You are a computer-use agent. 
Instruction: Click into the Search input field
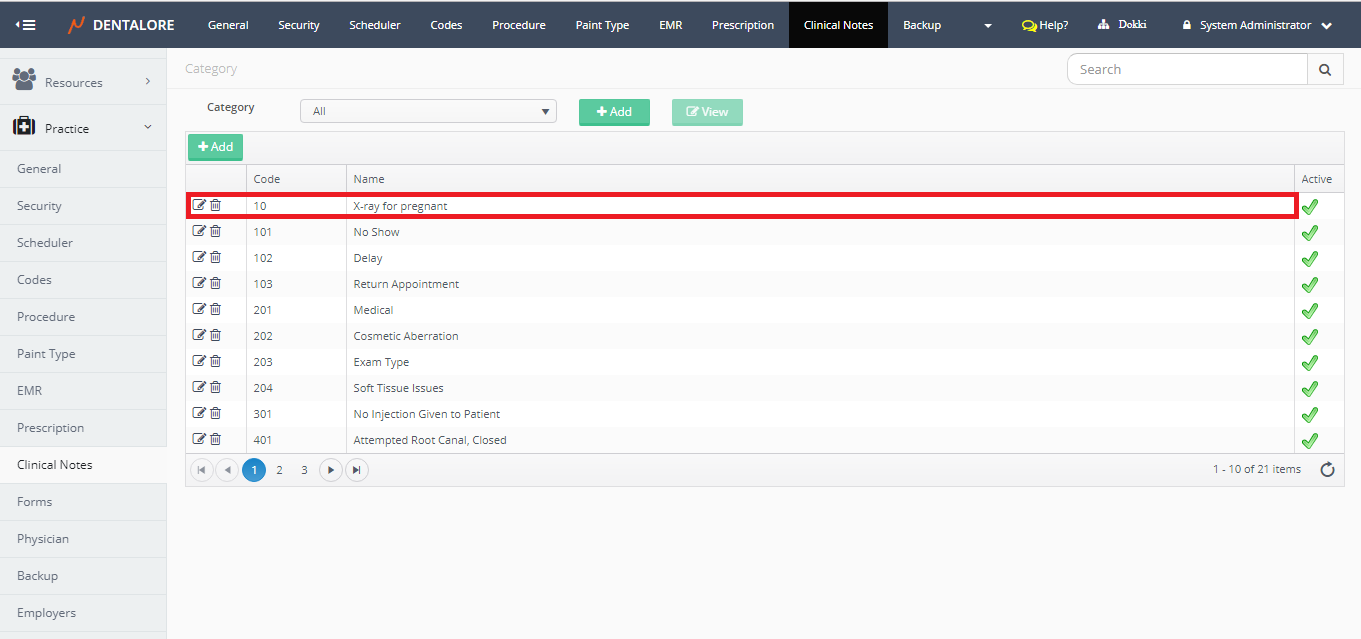pos(1187,69)
